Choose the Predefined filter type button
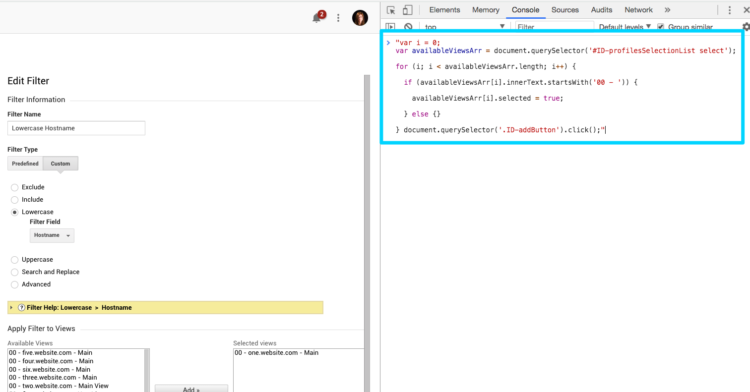The width and height of the screenshot is (750, 392). click(x=25, y=163)
